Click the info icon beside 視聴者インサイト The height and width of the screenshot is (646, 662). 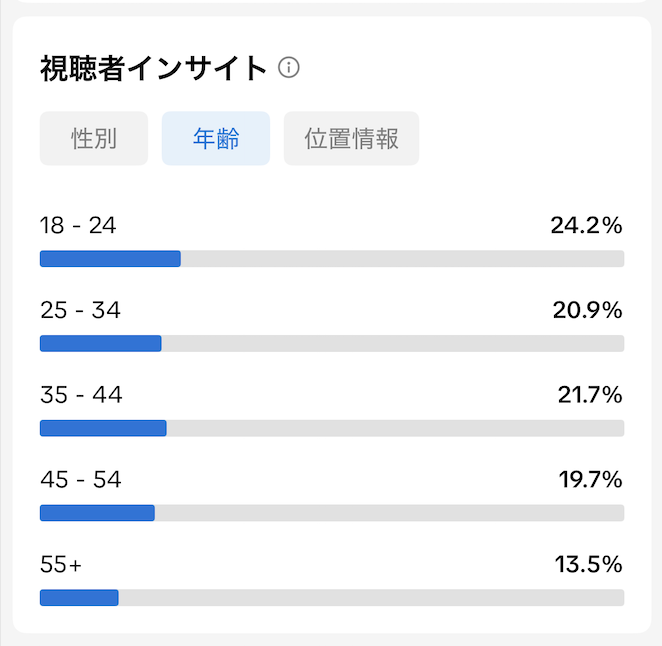pos(289,68)
